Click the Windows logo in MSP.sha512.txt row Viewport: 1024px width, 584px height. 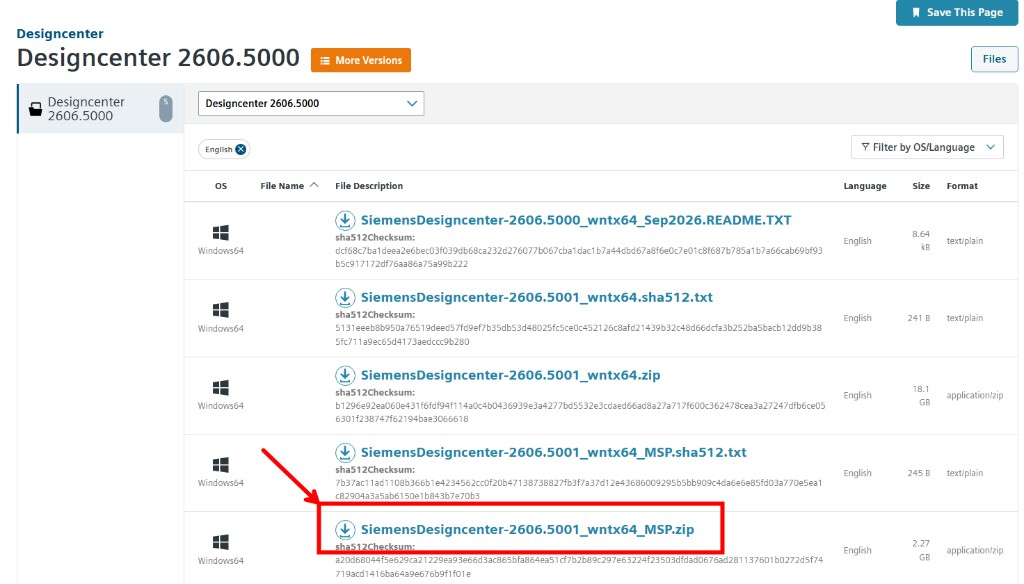[x=221, y=464]
